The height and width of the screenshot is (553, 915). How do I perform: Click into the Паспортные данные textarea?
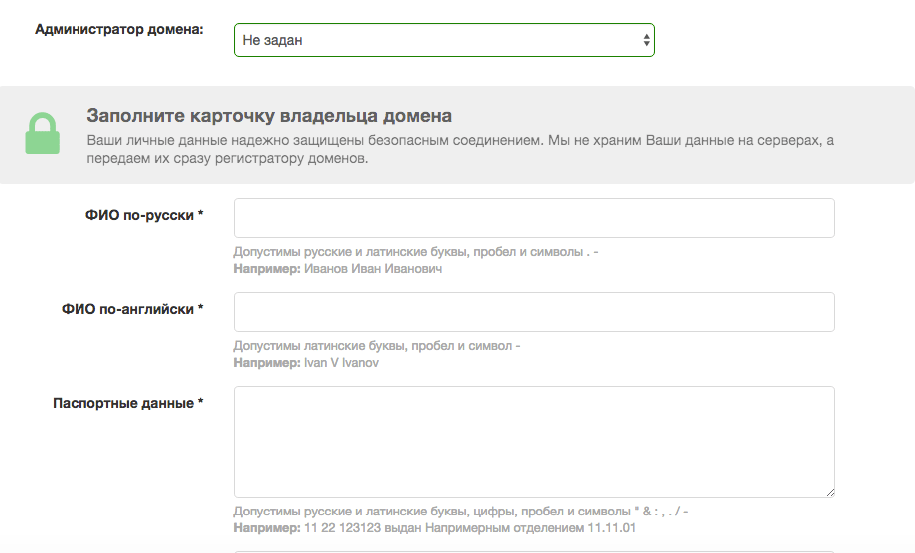point(534,442)
